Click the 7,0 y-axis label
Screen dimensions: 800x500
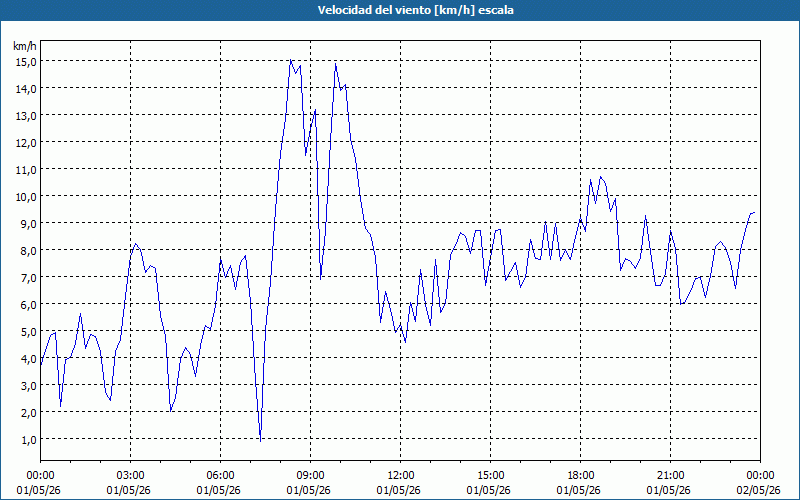coord(29,278)
